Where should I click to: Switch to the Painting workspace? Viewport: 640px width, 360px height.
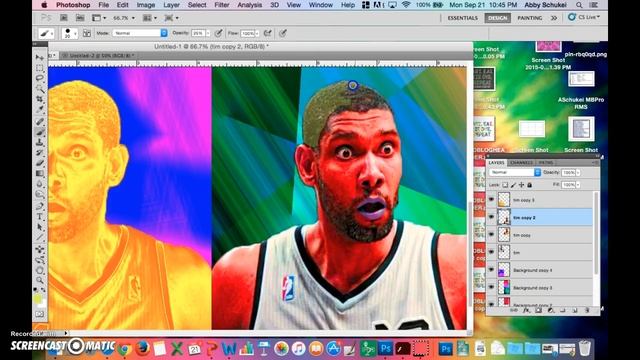(x=530, y=18)
